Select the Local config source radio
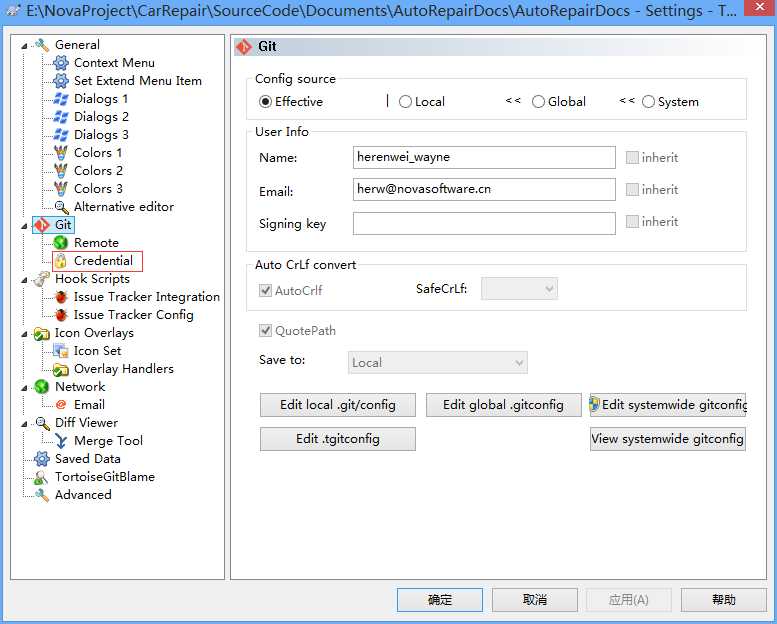 [405, 102]
